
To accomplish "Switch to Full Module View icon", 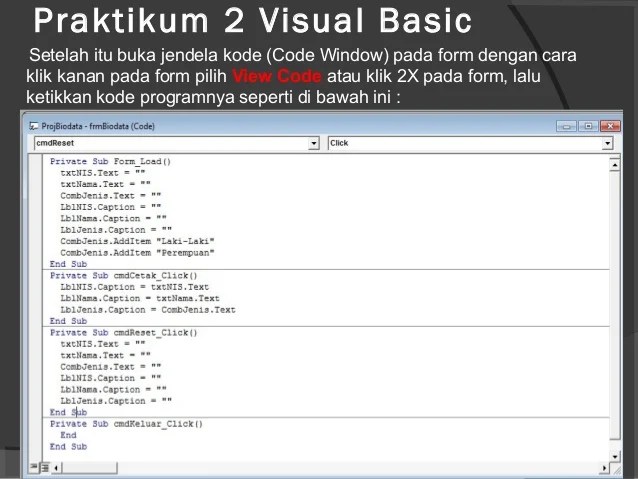I will pyautogui.click(x=45, y=468).
